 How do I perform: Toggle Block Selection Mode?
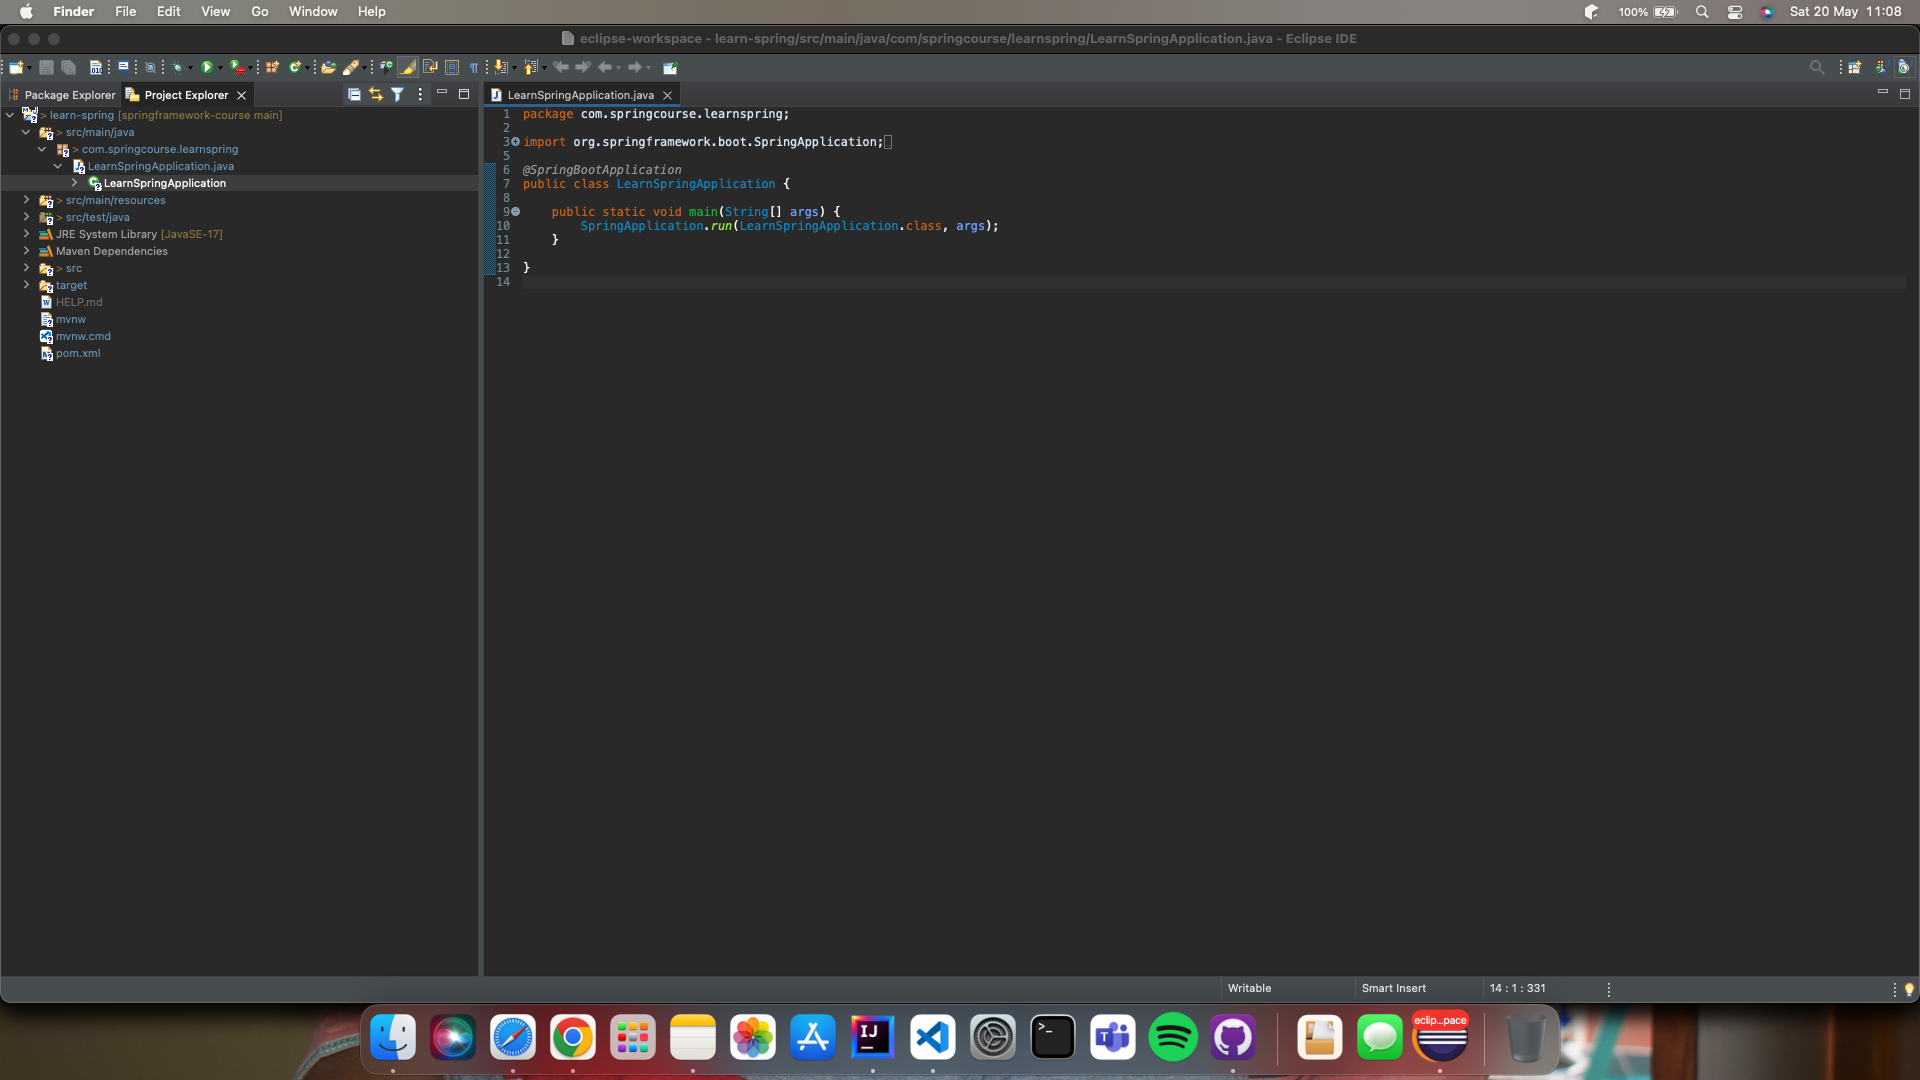tap(452, 67)
